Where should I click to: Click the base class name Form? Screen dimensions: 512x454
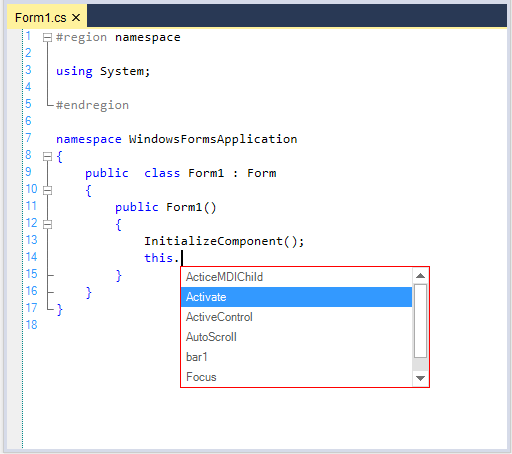point(262,173)
